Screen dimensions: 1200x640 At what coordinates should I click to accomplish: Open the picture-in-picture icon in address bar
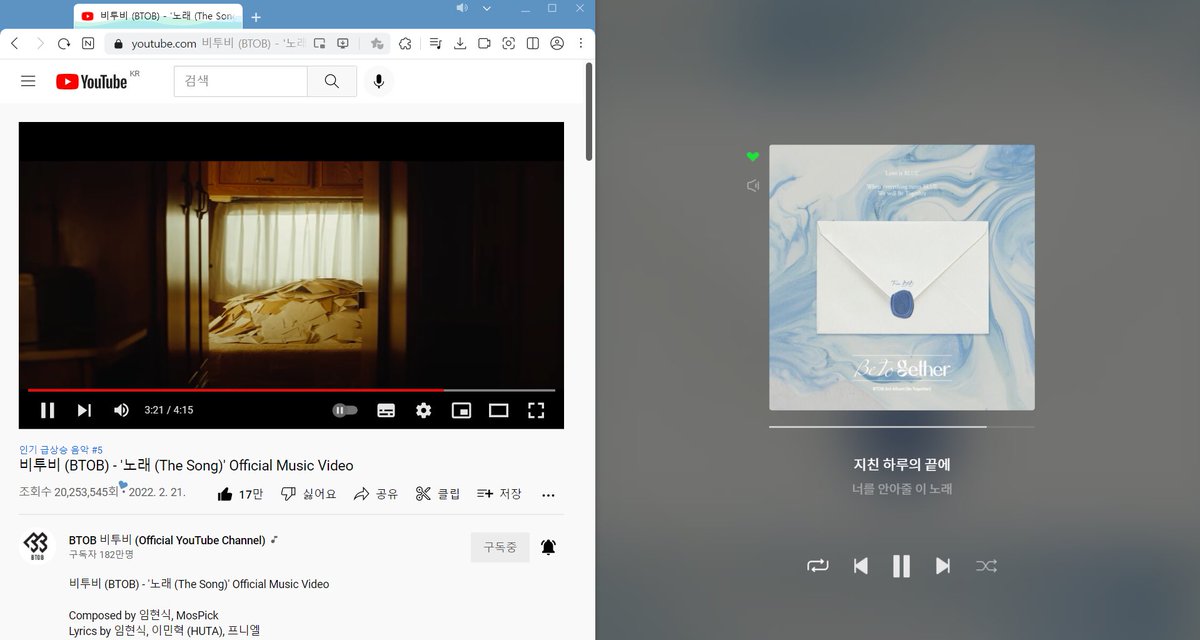click(x=320, y=44)
